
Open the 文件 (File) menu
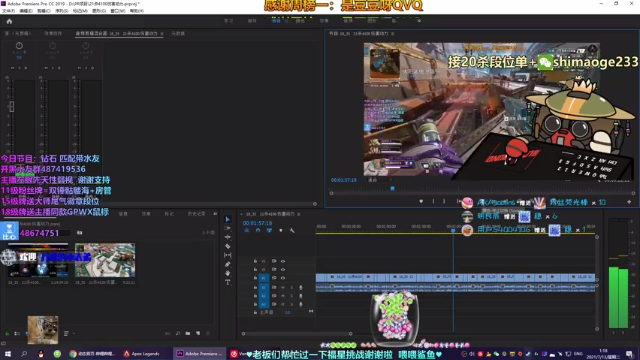click(x=8, y=11)
